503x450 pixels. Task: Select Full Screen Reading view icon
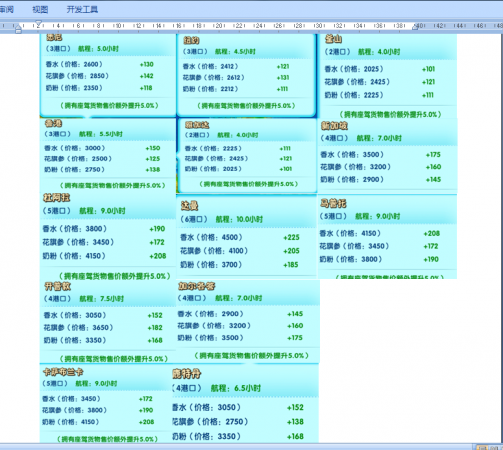[494, 447]
